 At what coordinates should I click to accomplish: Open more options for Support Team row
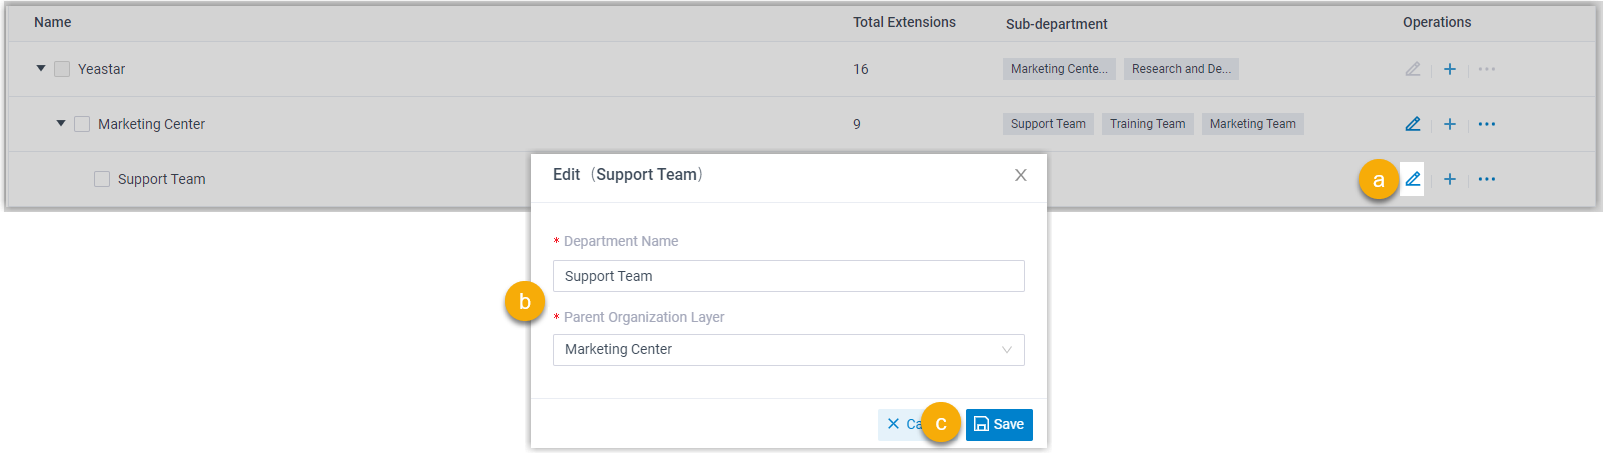1486,179
